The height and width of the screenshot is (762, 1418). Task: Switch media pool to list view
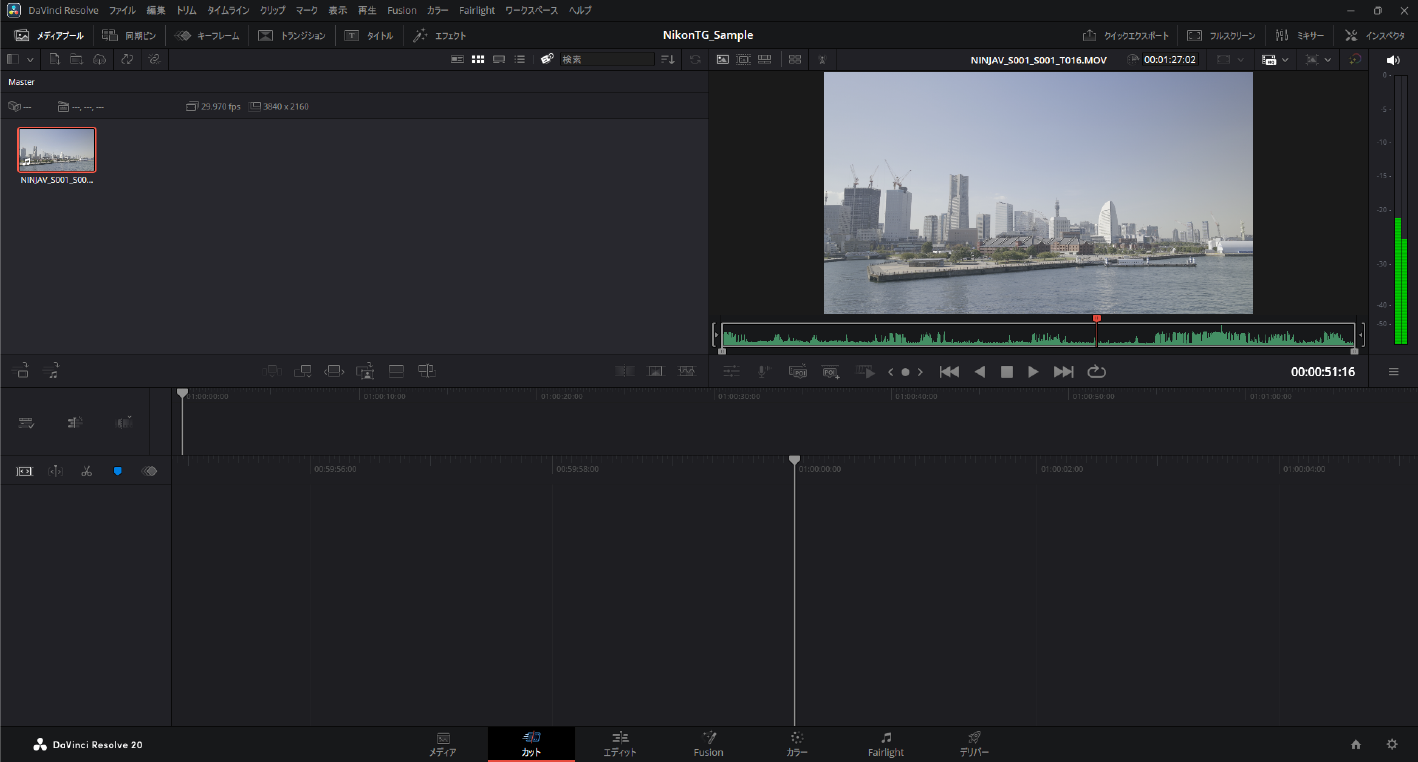(x=520, y=60)
